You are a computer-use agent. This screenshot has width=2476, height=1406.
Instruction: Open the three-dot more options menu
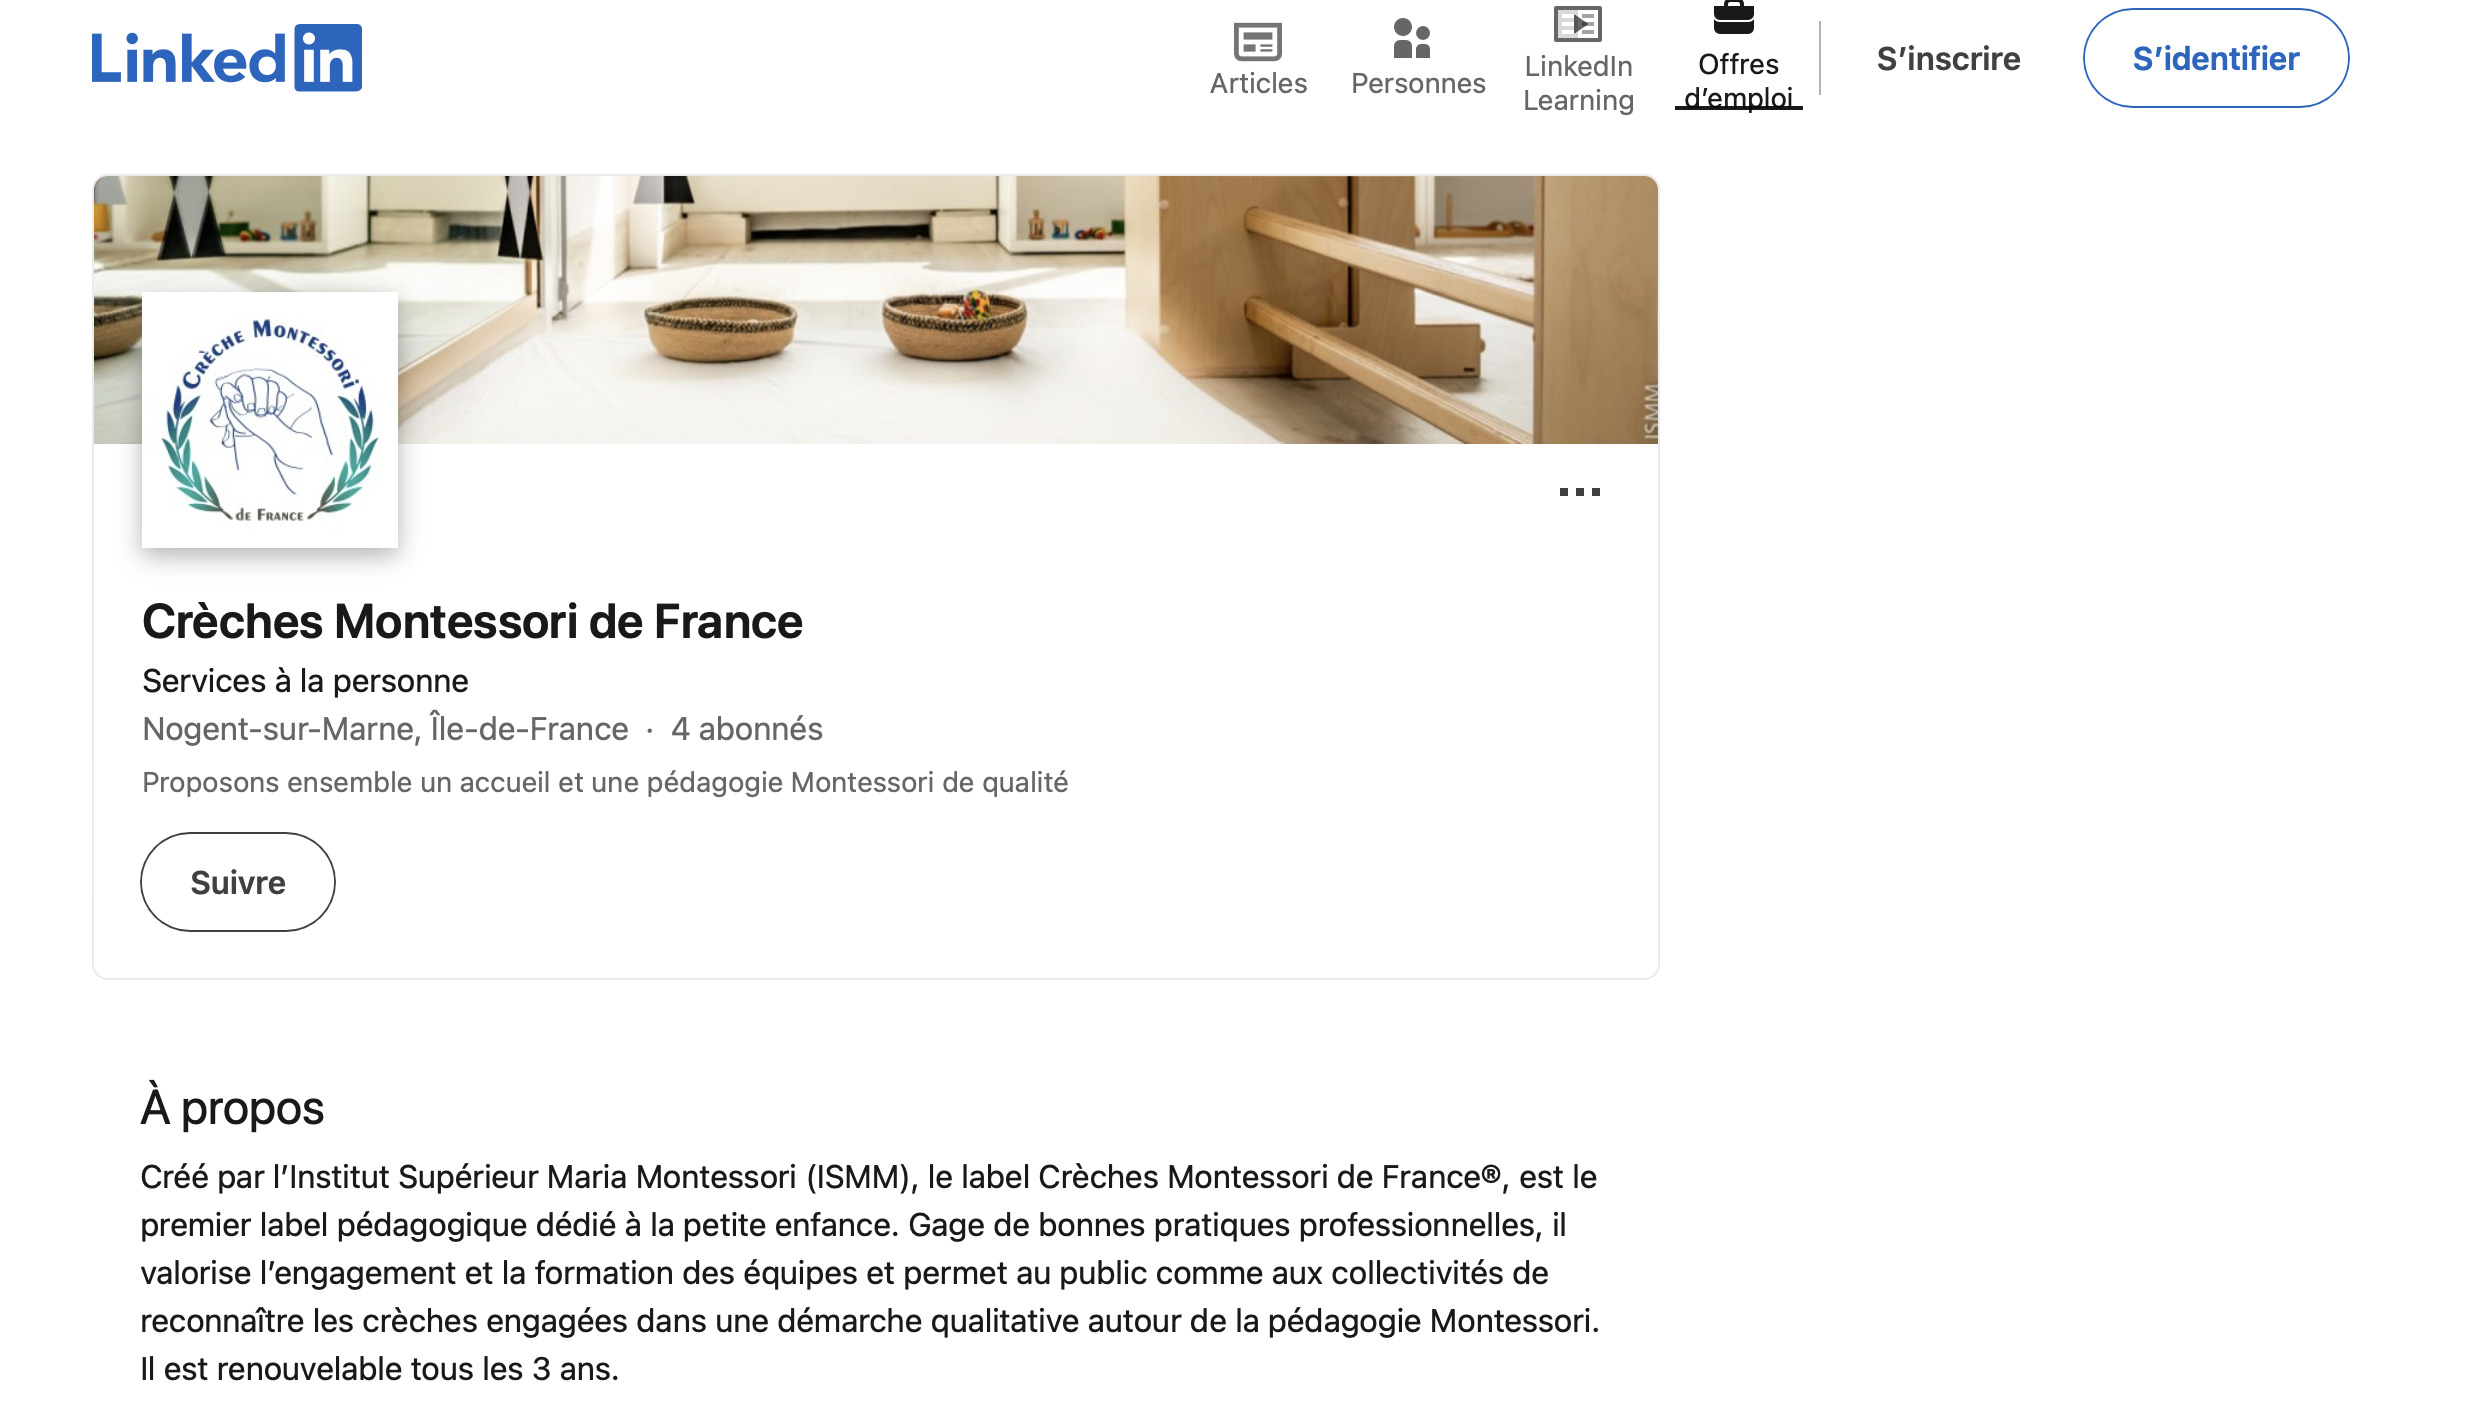(x=1580, y=492)
